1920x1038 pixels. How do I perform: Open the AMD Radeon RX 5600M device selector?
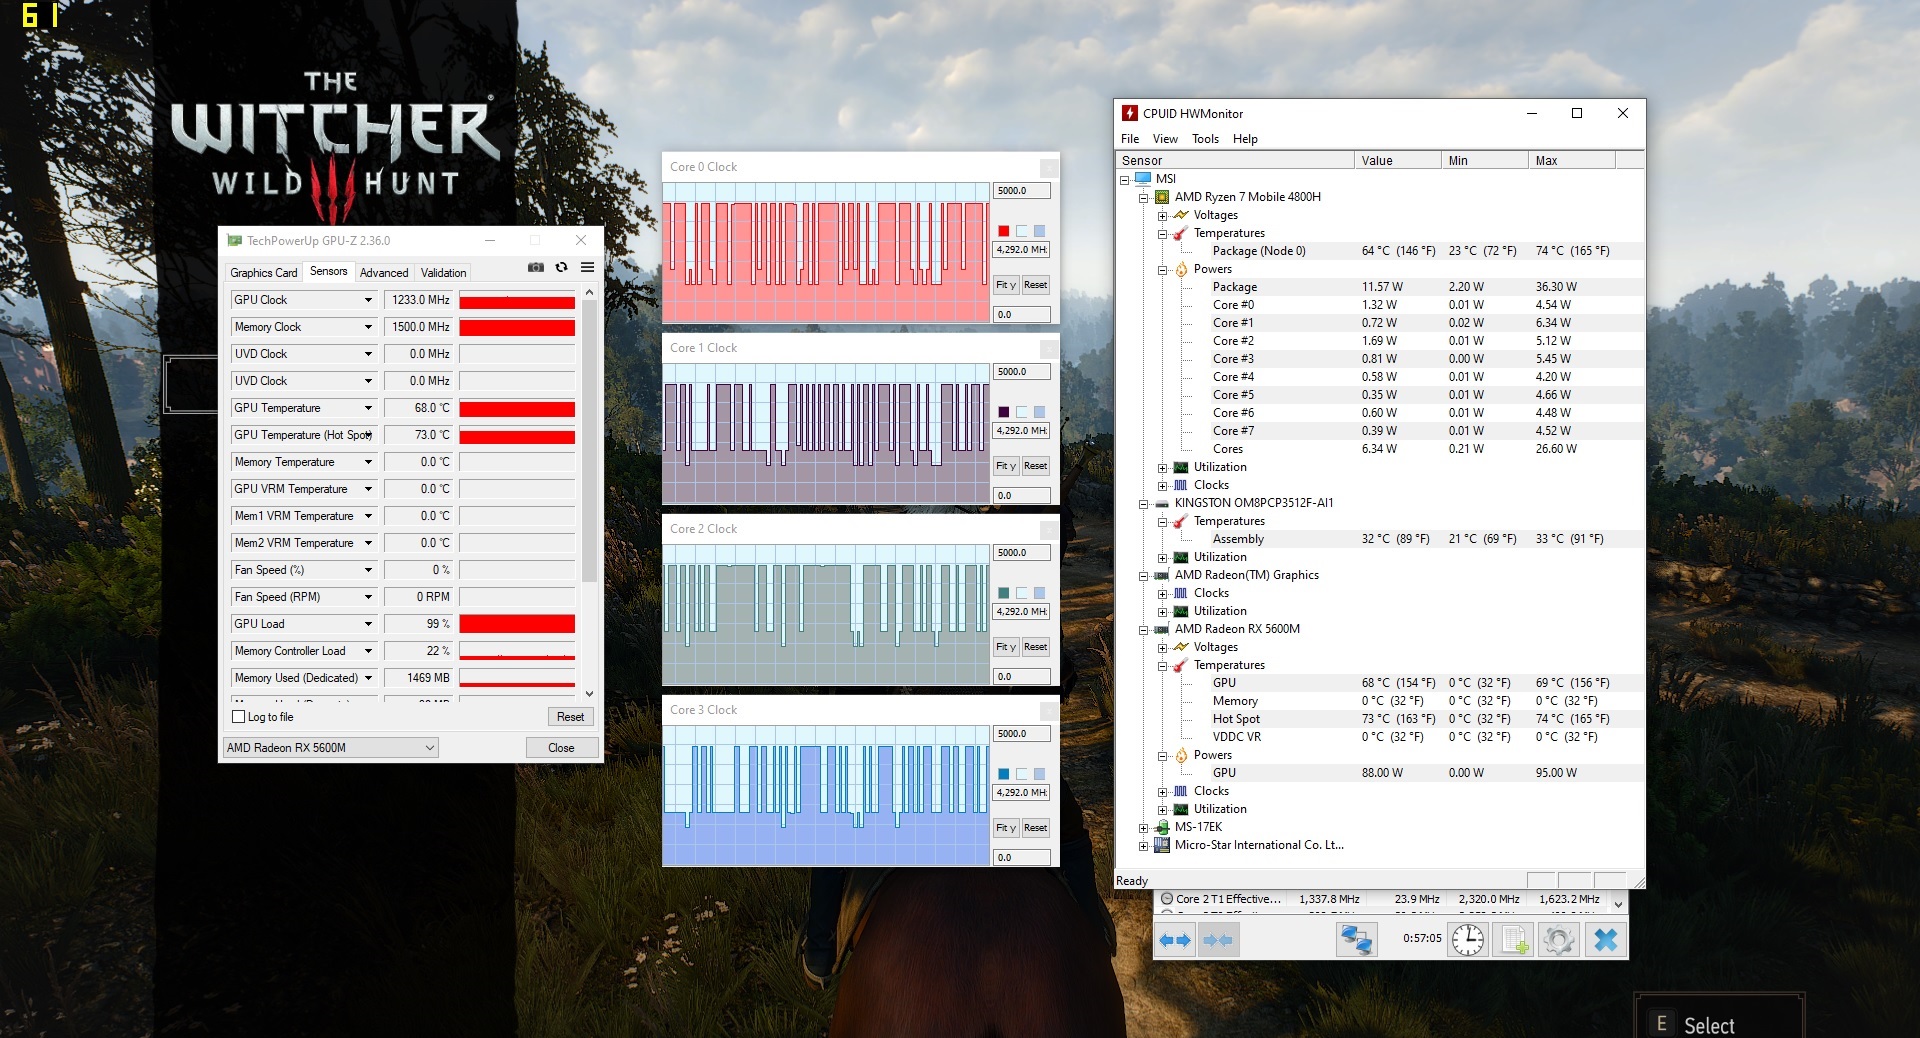[330, 748]
